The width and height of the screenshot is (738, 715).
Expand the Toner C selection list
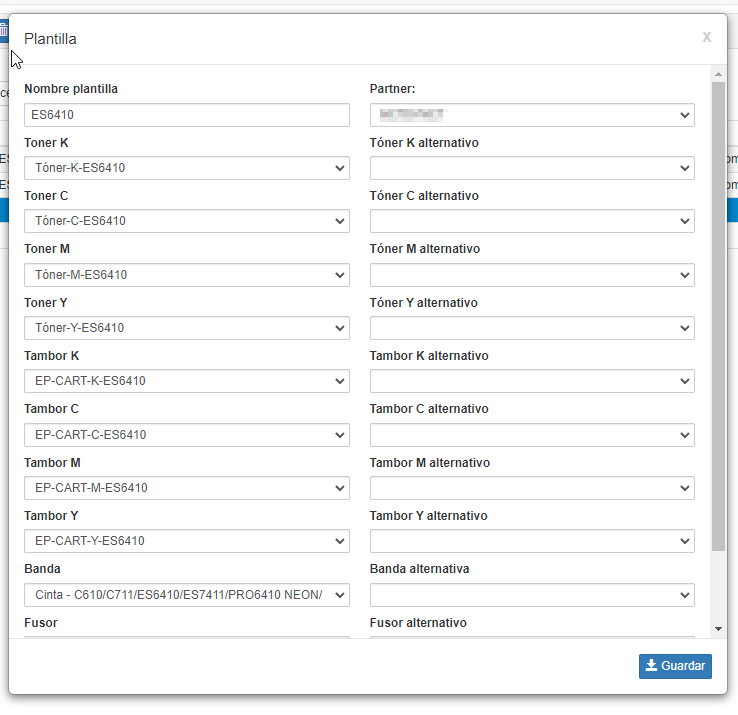(186, 221)
